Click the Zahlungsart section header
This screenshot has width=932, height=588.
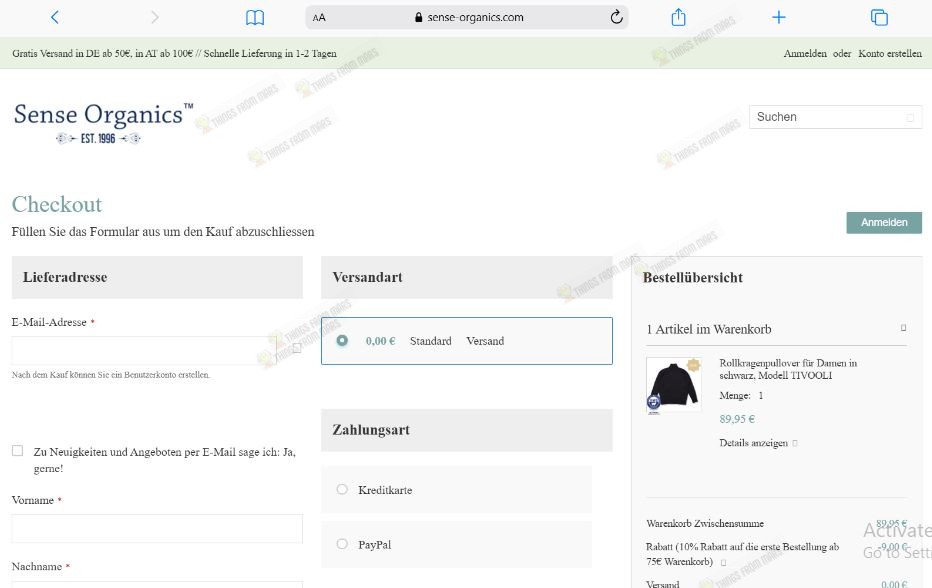[467, 430]
